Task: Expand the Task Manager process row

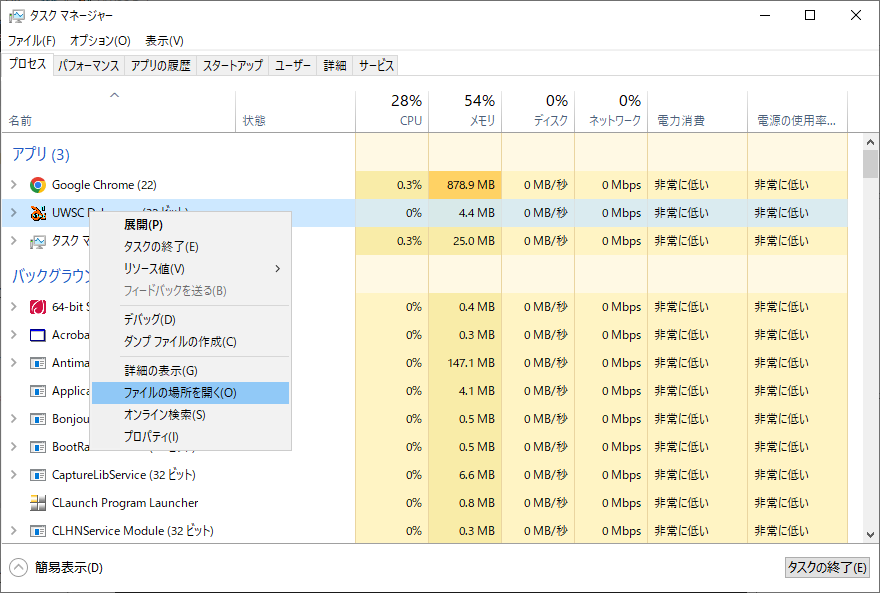Action: tap(14, 241)
